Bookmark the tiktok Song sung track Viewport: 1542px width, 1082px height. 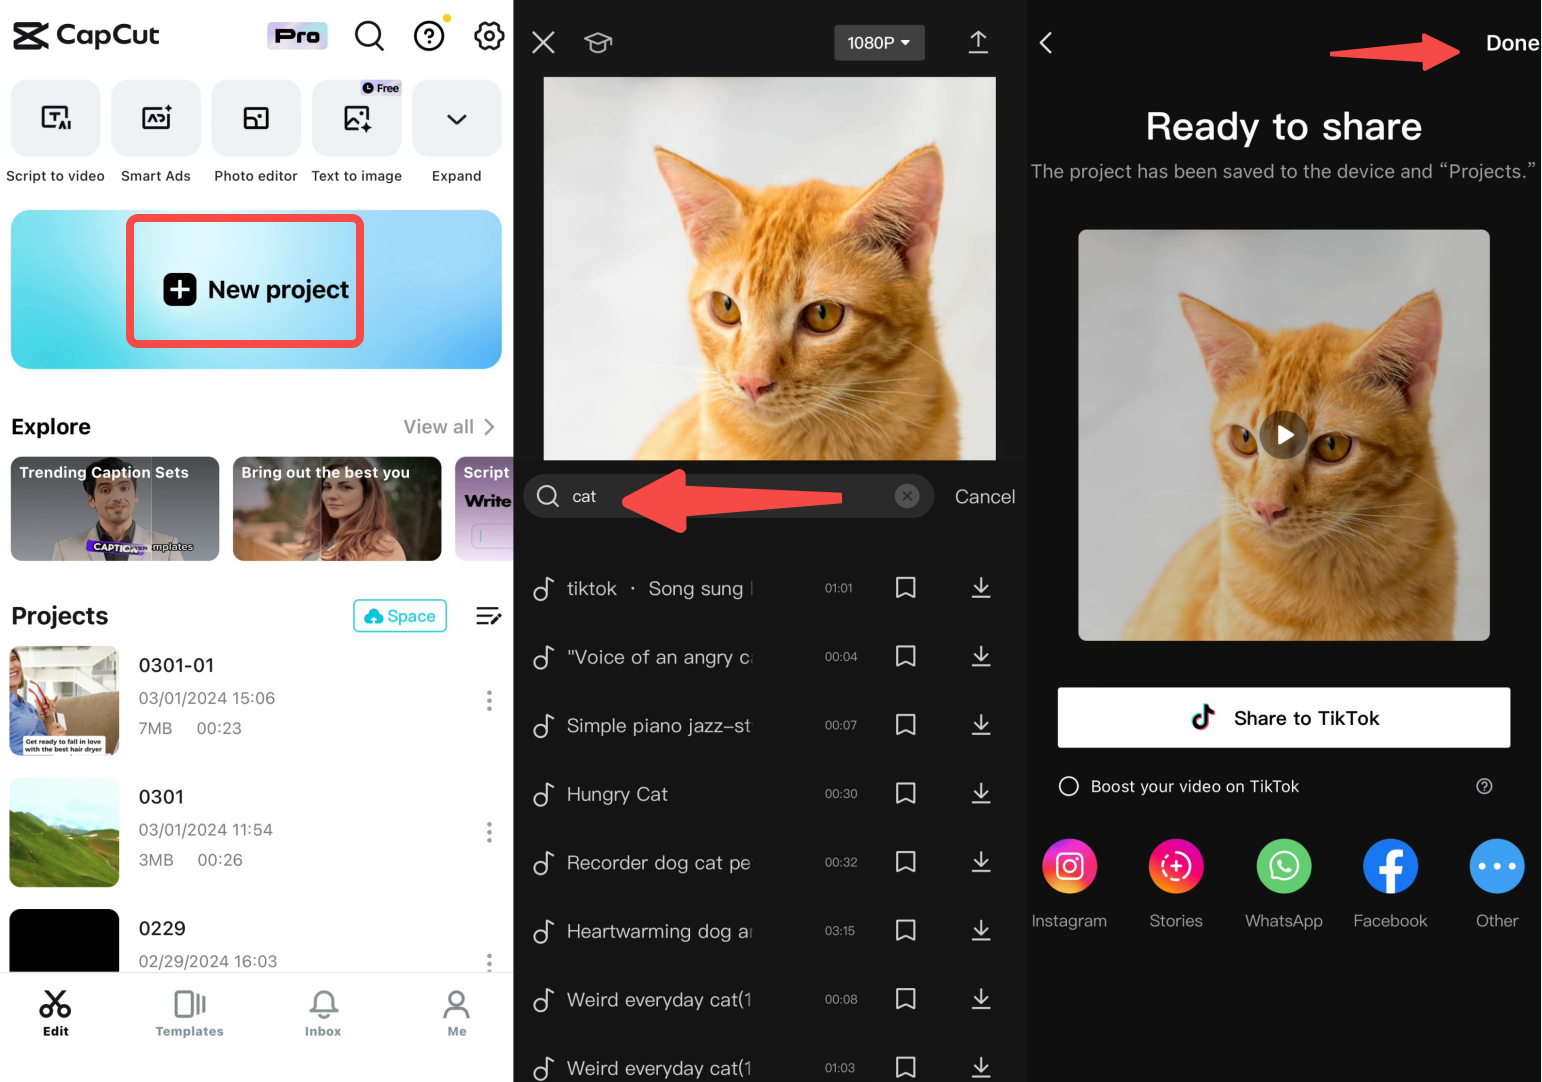point(905,588)
